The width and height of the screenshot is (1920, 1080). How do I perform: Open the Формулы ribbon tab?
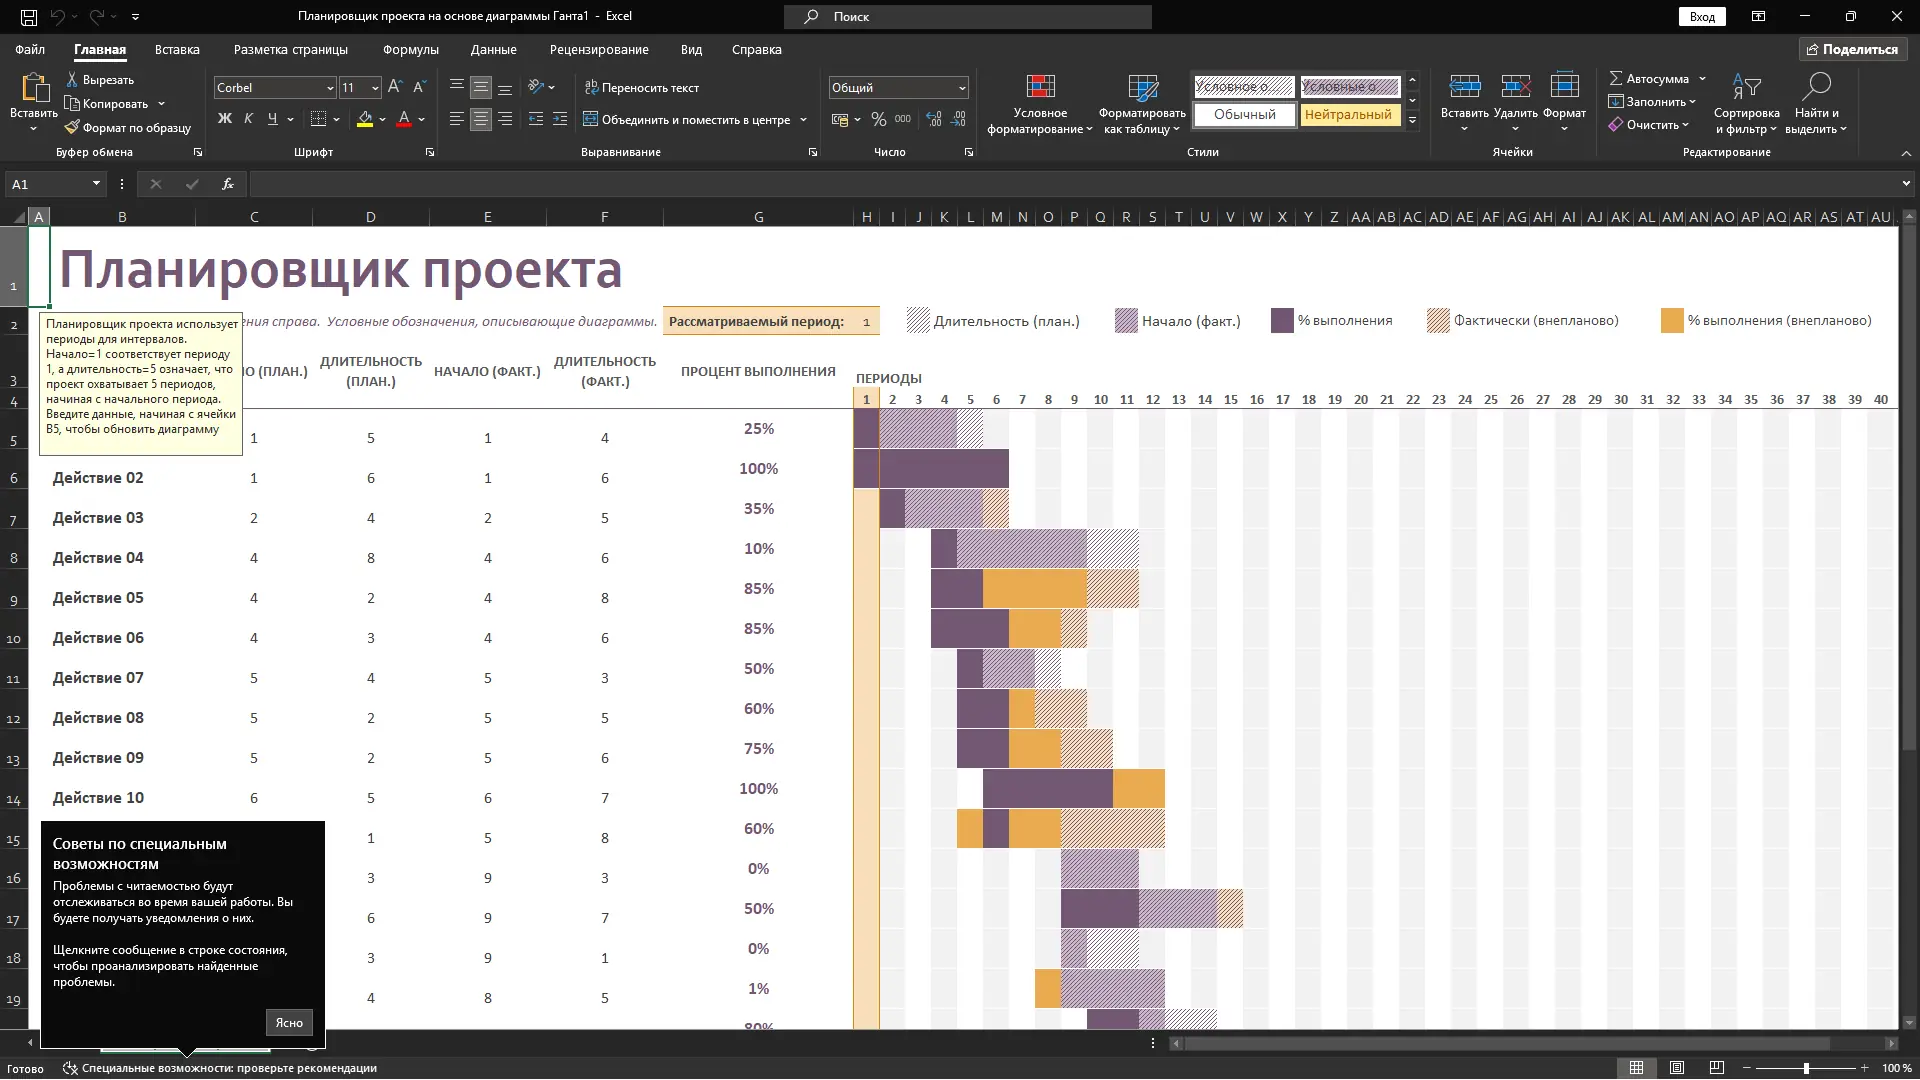[x=410, y=49]
